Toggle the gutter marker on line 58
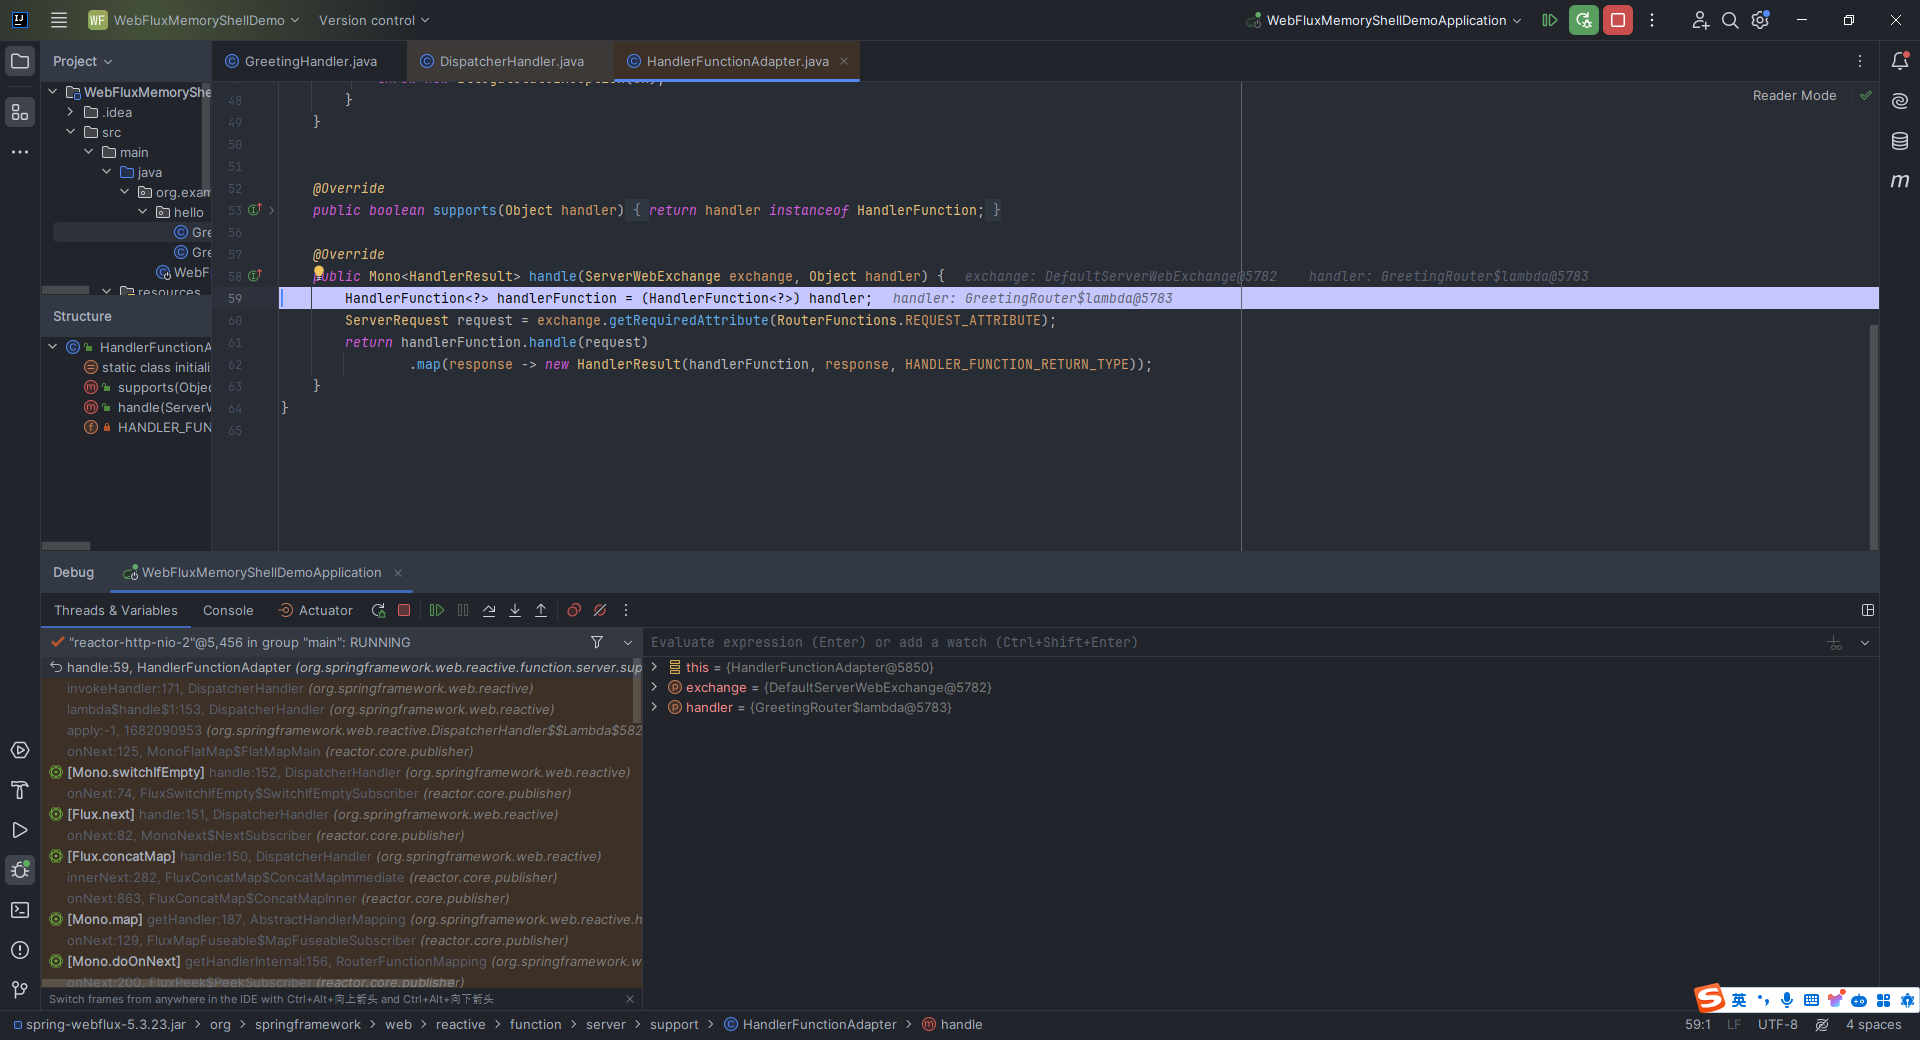This screenshot has width=1920, height=1040. [255, 276]
